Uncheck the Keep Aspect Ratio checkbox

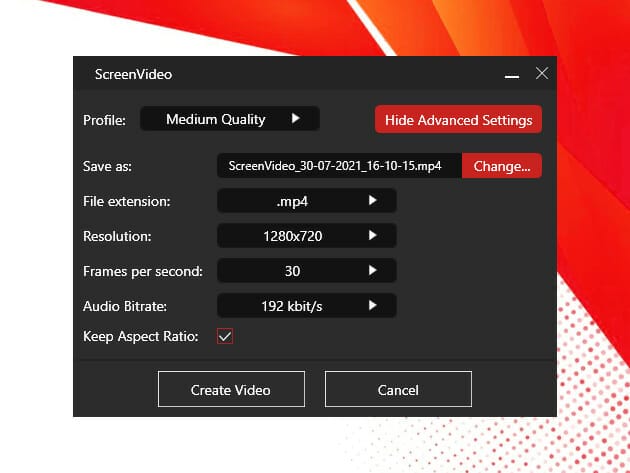click(x=225, y=337)
